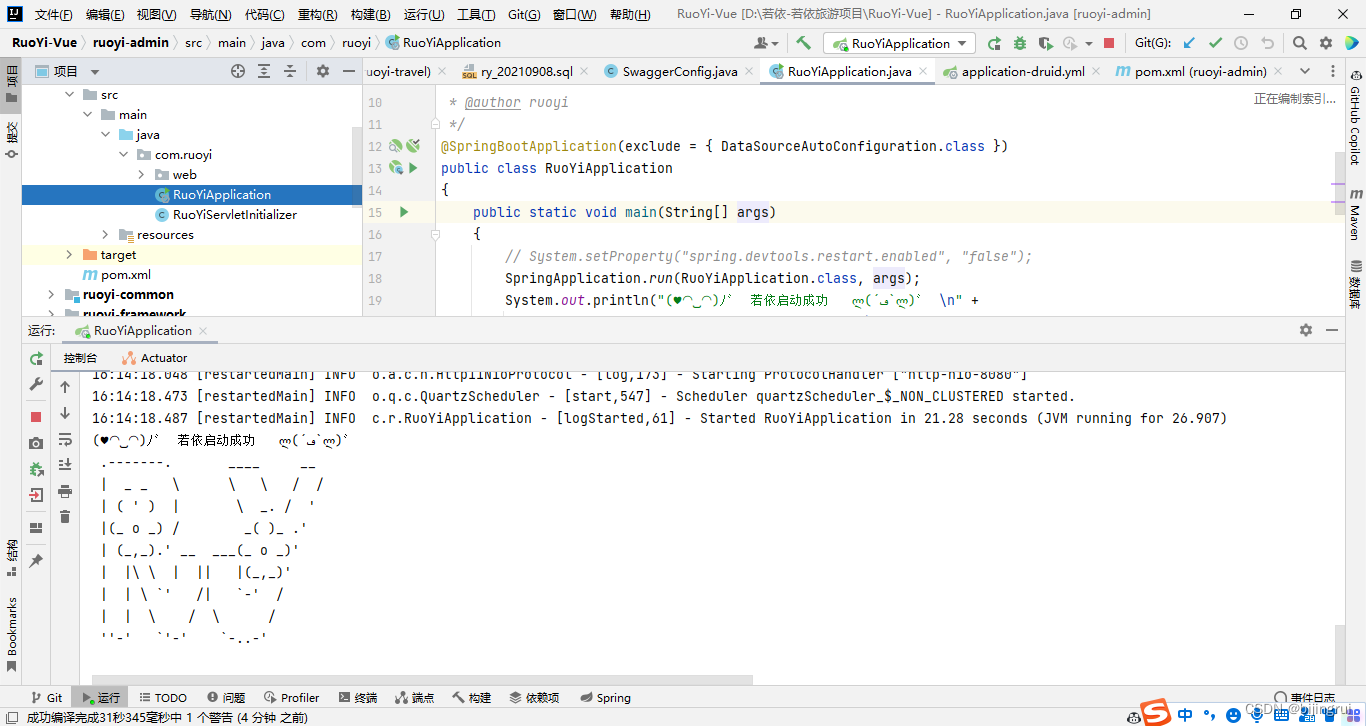Open the Git(G) menu
1366x726 pixels.
pos(524,14)
